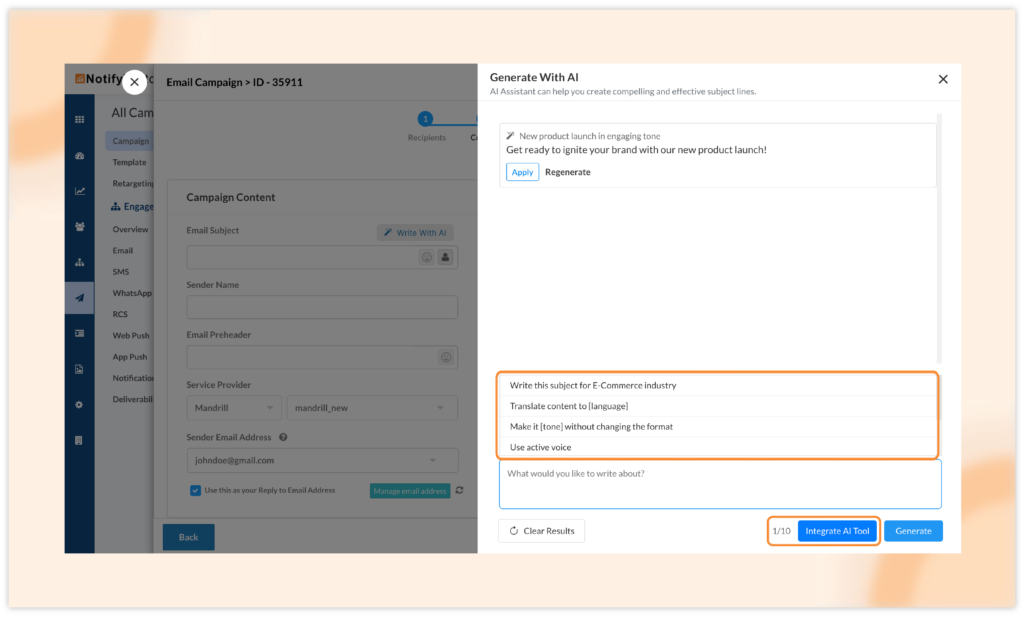Open Overview in the Engage menu

click(130, 230)
